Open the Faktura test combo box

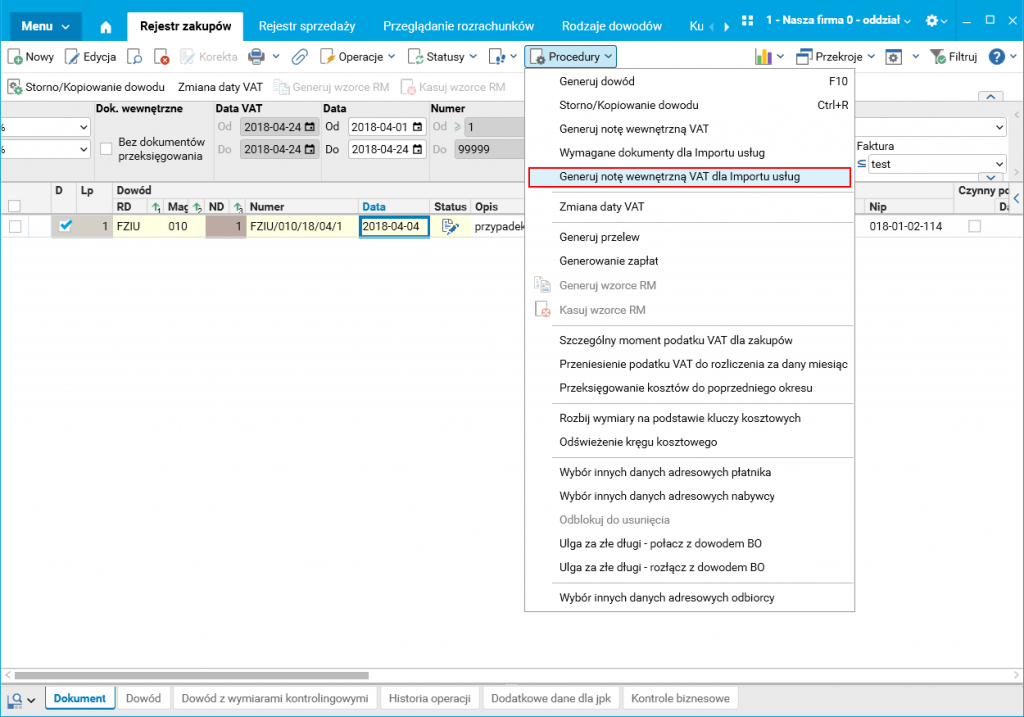936,164
